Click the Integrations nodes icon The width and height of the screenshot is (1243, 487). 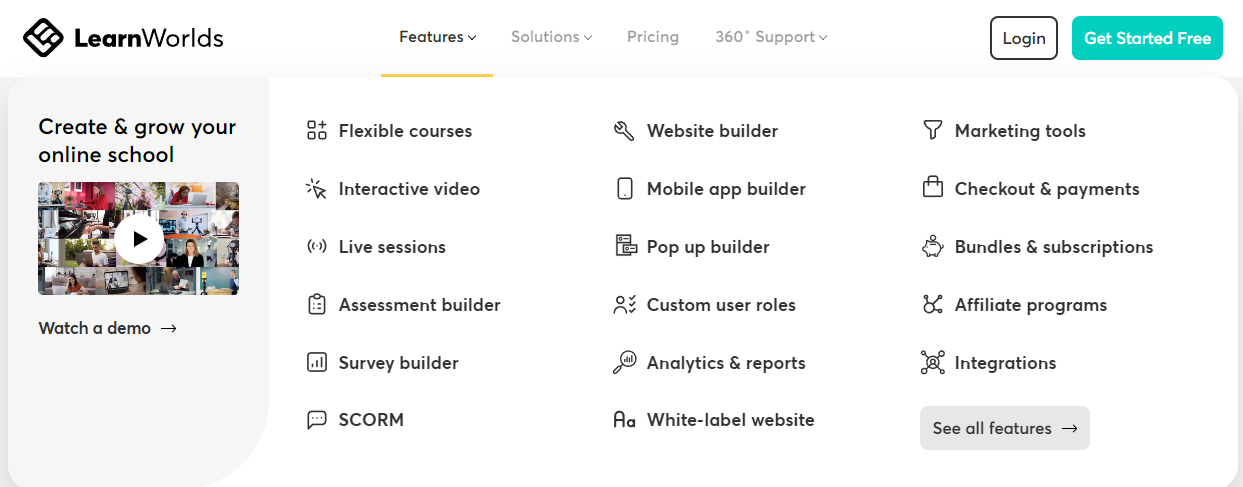coord(932,362)
